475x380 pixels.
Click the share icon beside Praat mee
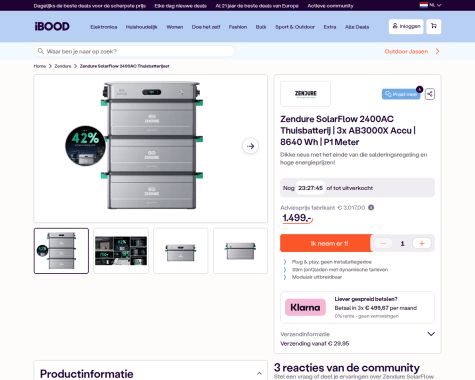click(x=430, y=94)
